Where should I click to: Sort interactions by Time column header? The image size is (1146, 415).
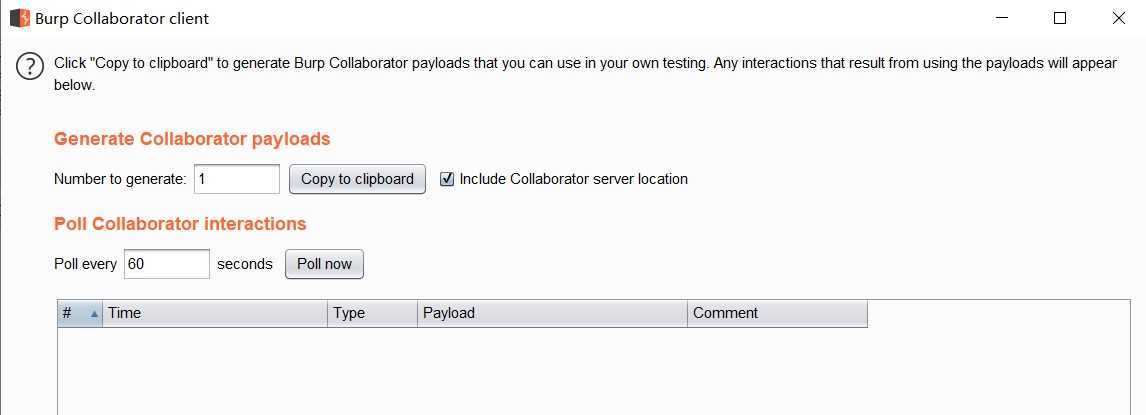coord(215,313)
